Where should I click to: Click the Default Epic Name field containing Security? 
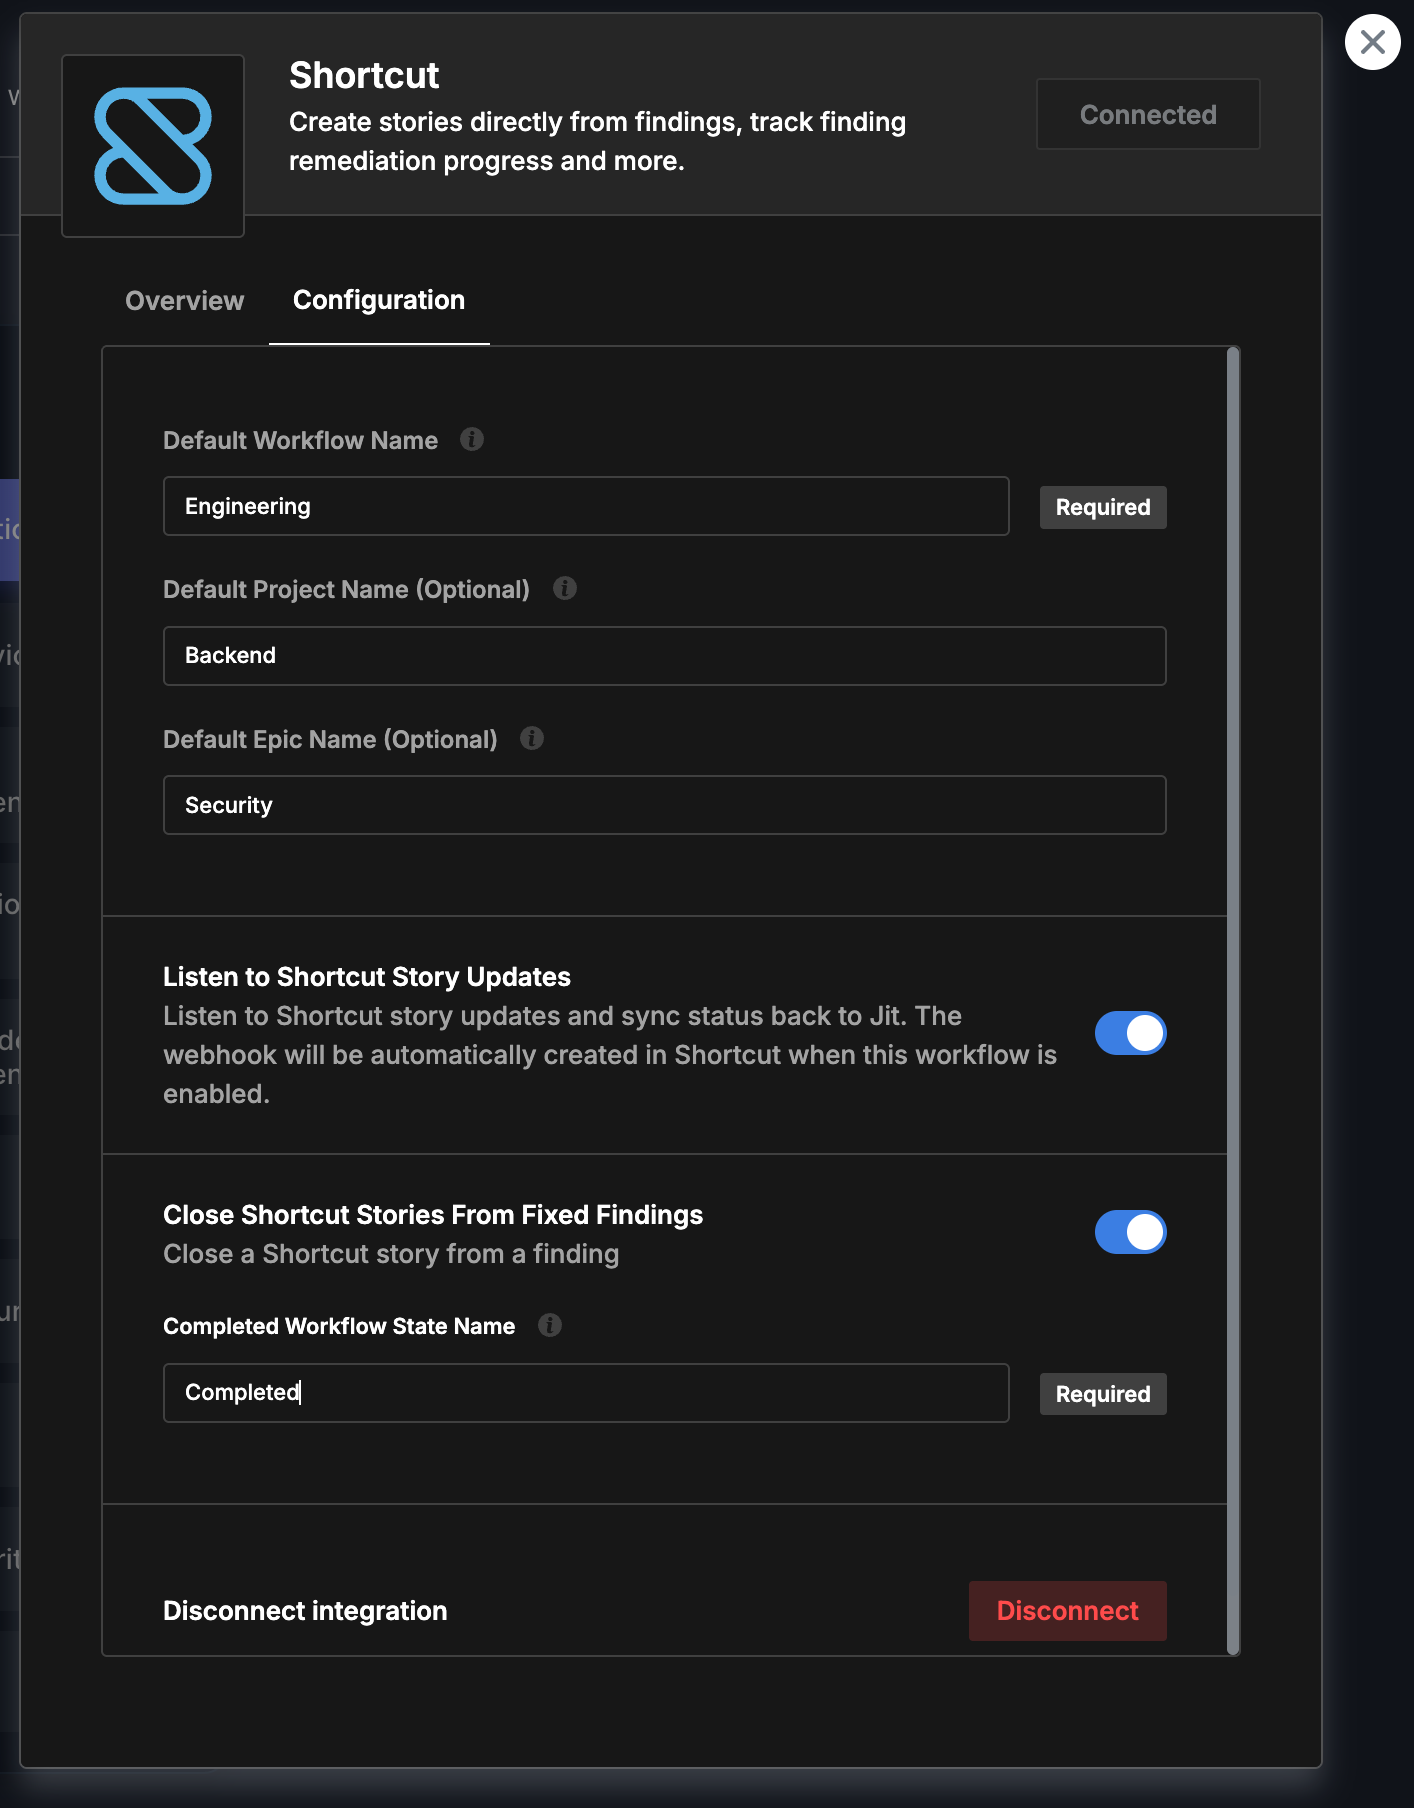pyautogui.click(x=665, y=805)
